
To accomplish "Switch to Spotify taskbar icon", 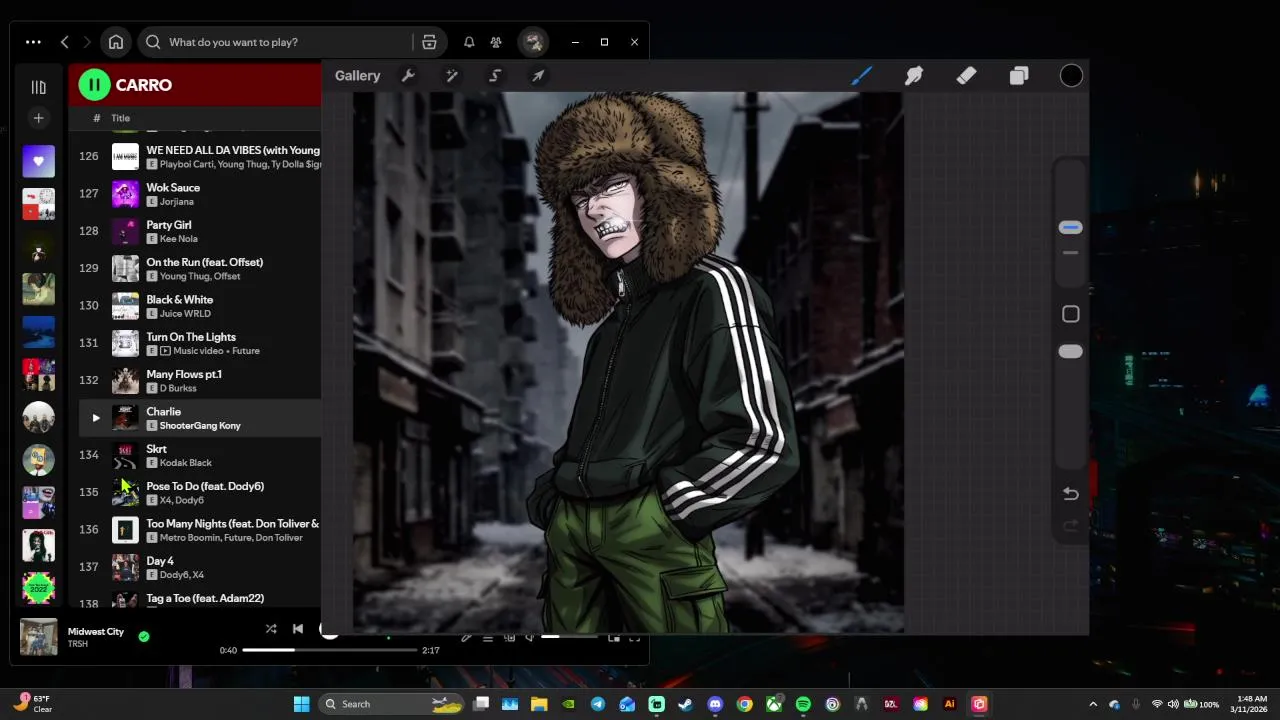I will click(803, 704).
